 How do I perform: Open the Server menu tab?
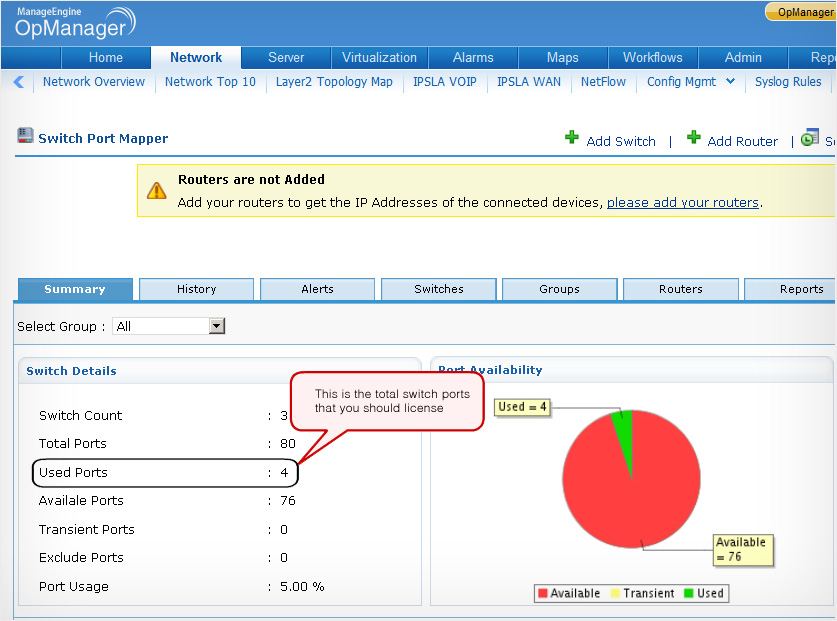coord(286,57)
